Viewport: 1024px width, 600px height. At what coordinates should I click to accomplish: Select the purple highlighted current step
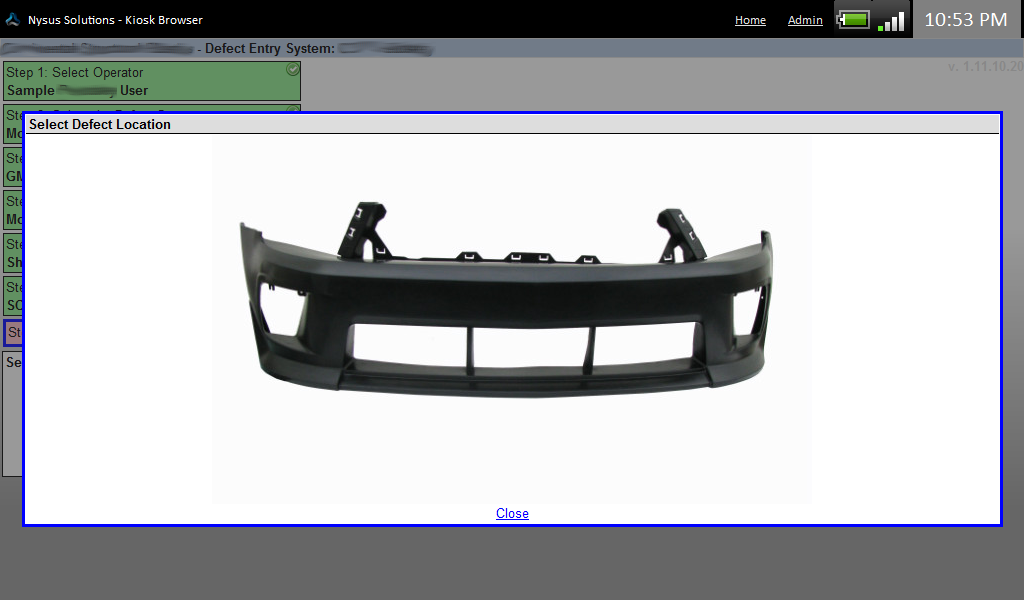[x=13, y=332]
